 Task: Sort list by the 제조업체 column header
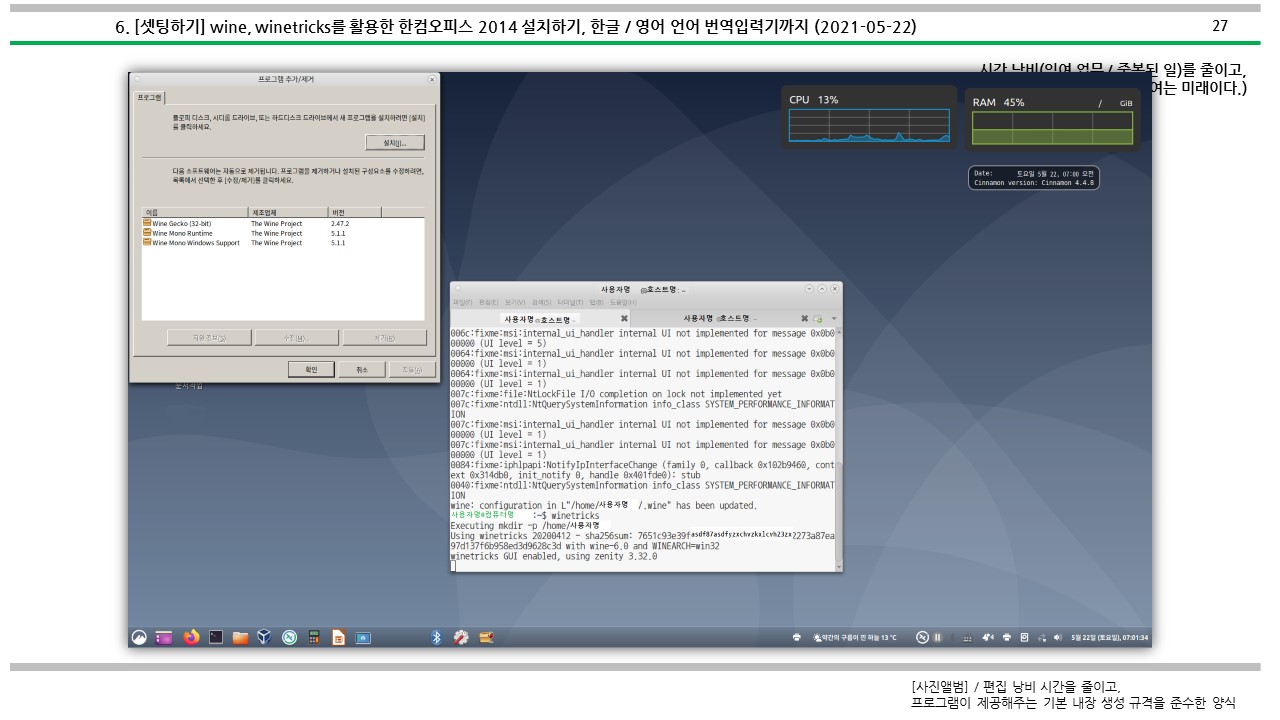288,213
